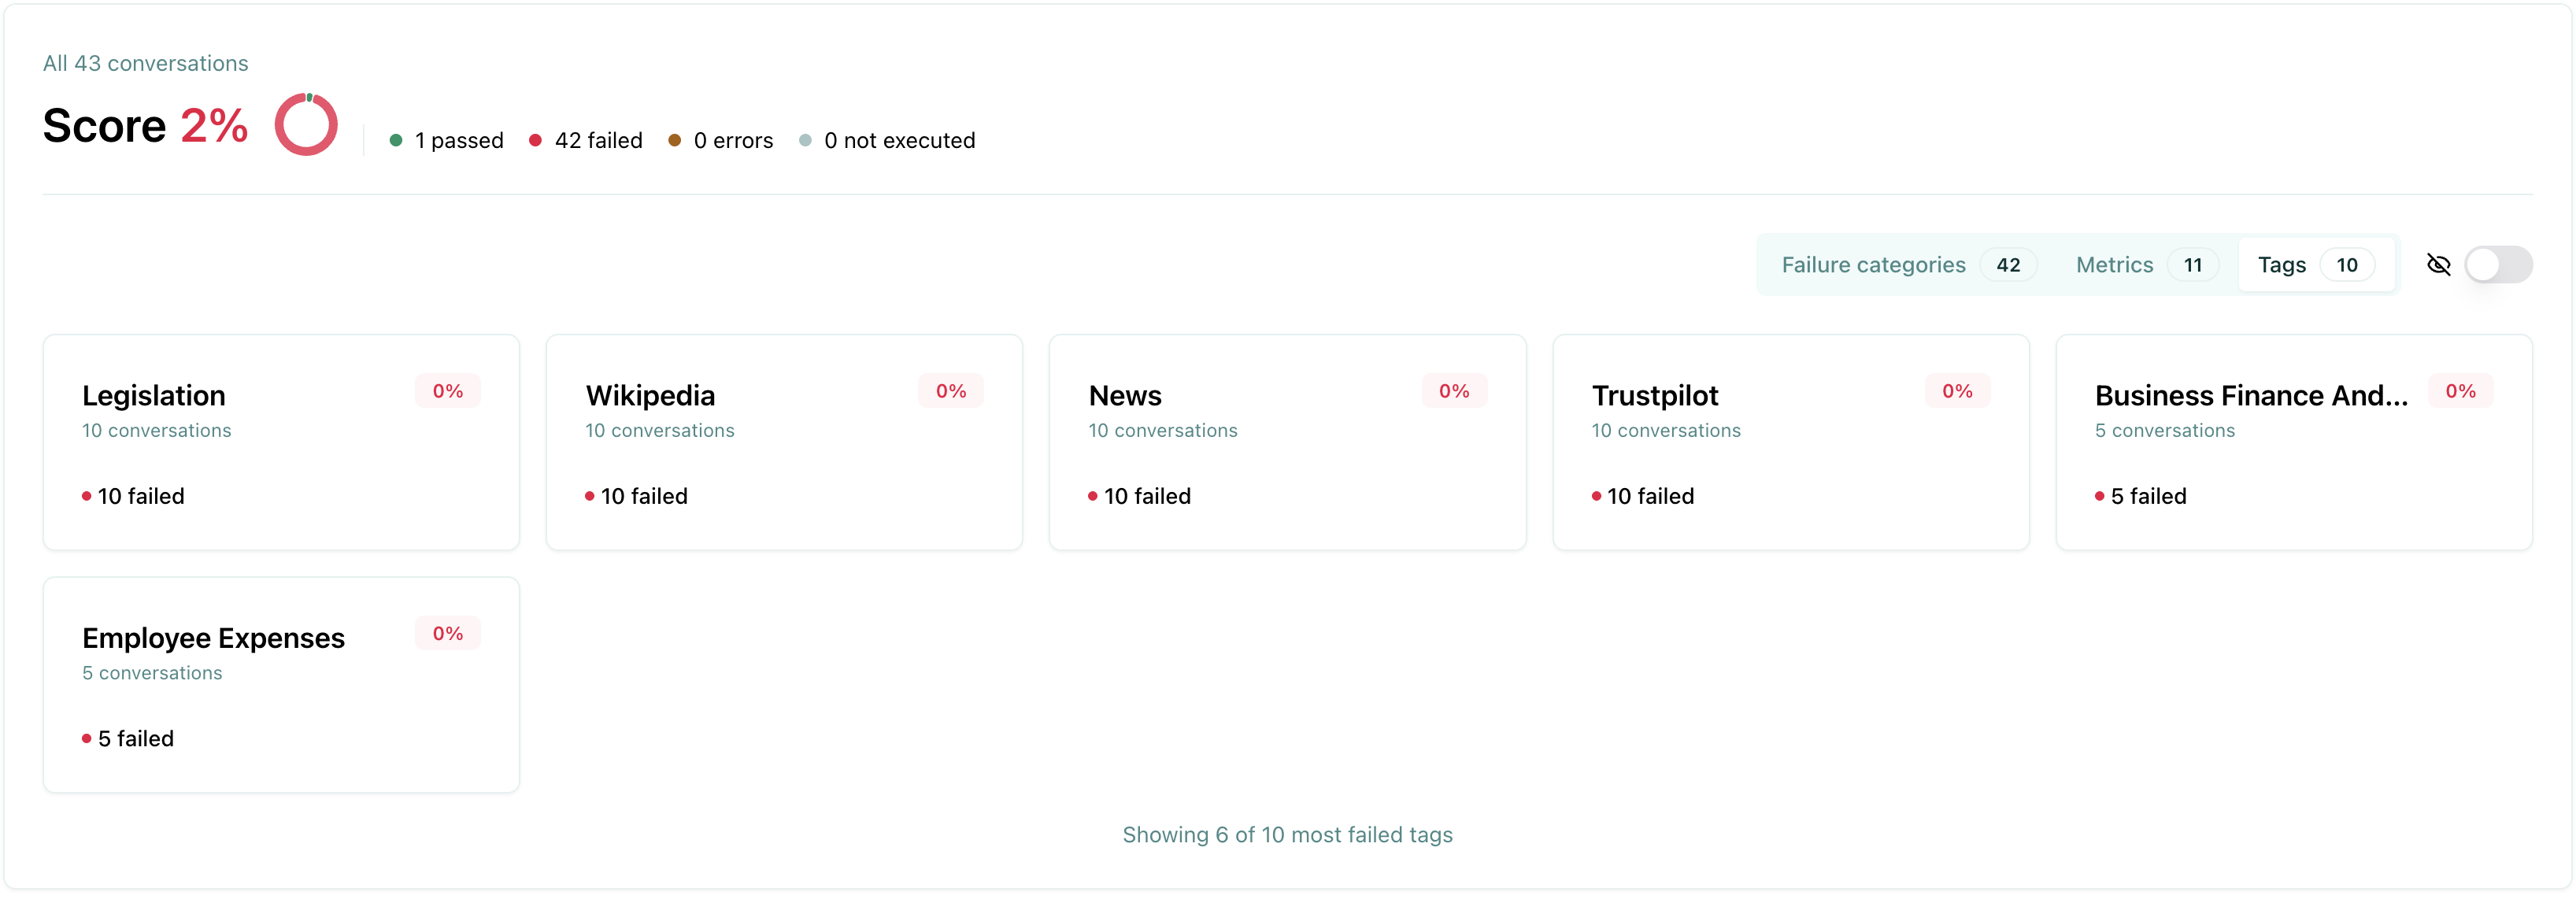Image resolution: width=2576 pixels, height=899 pixels.
Task: Click 10 failed on the News card
Action: [x=1147, y=496]
